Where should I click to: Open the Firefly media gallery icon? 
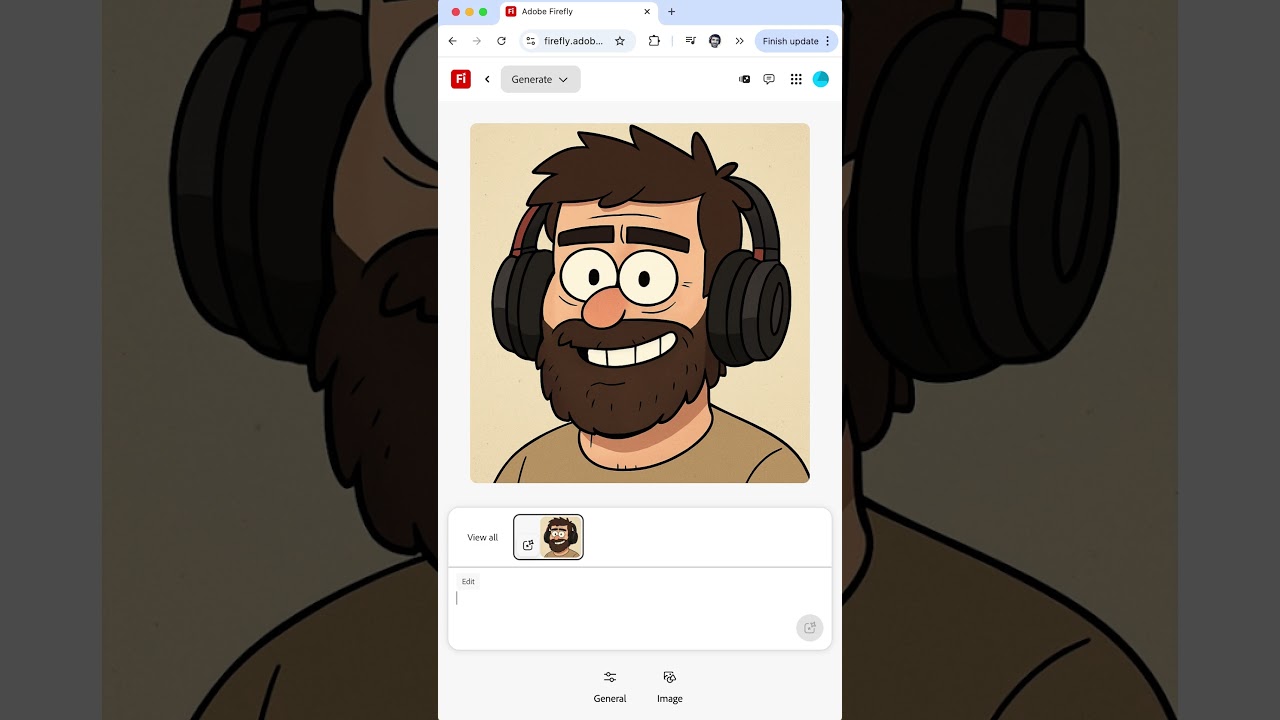point(744,79)
